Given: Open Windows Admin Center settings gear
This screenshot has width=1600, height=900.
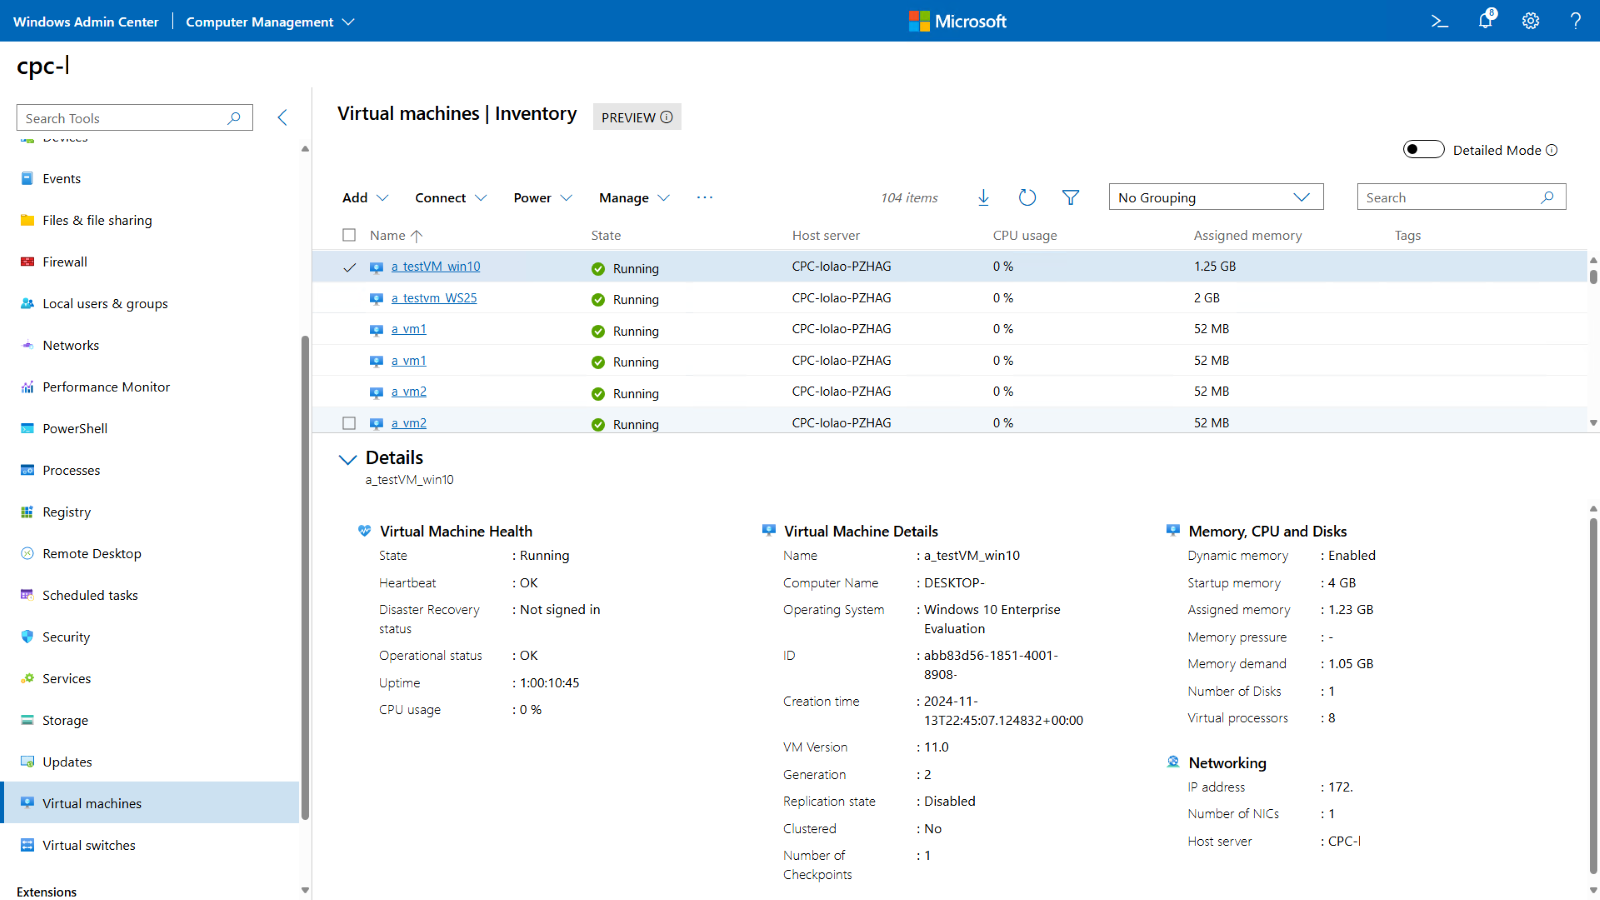Looking at the screenshot, I should coord(1530,20).
